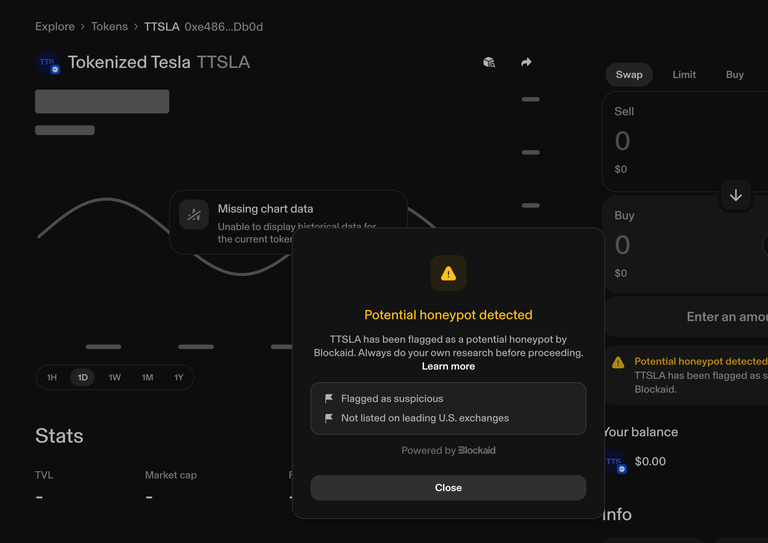Go to Tokens in the breadcrumb
This screenshot has width=768, height=543.
[x=109, y=27]
